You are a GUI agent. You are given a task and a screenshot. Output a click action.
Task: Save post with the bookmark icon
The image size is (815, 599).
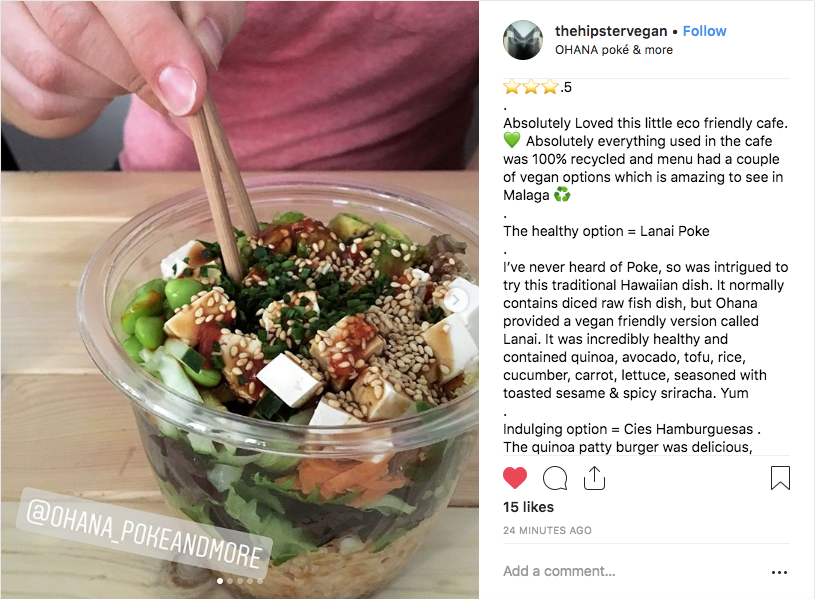(x=780, y=478)
